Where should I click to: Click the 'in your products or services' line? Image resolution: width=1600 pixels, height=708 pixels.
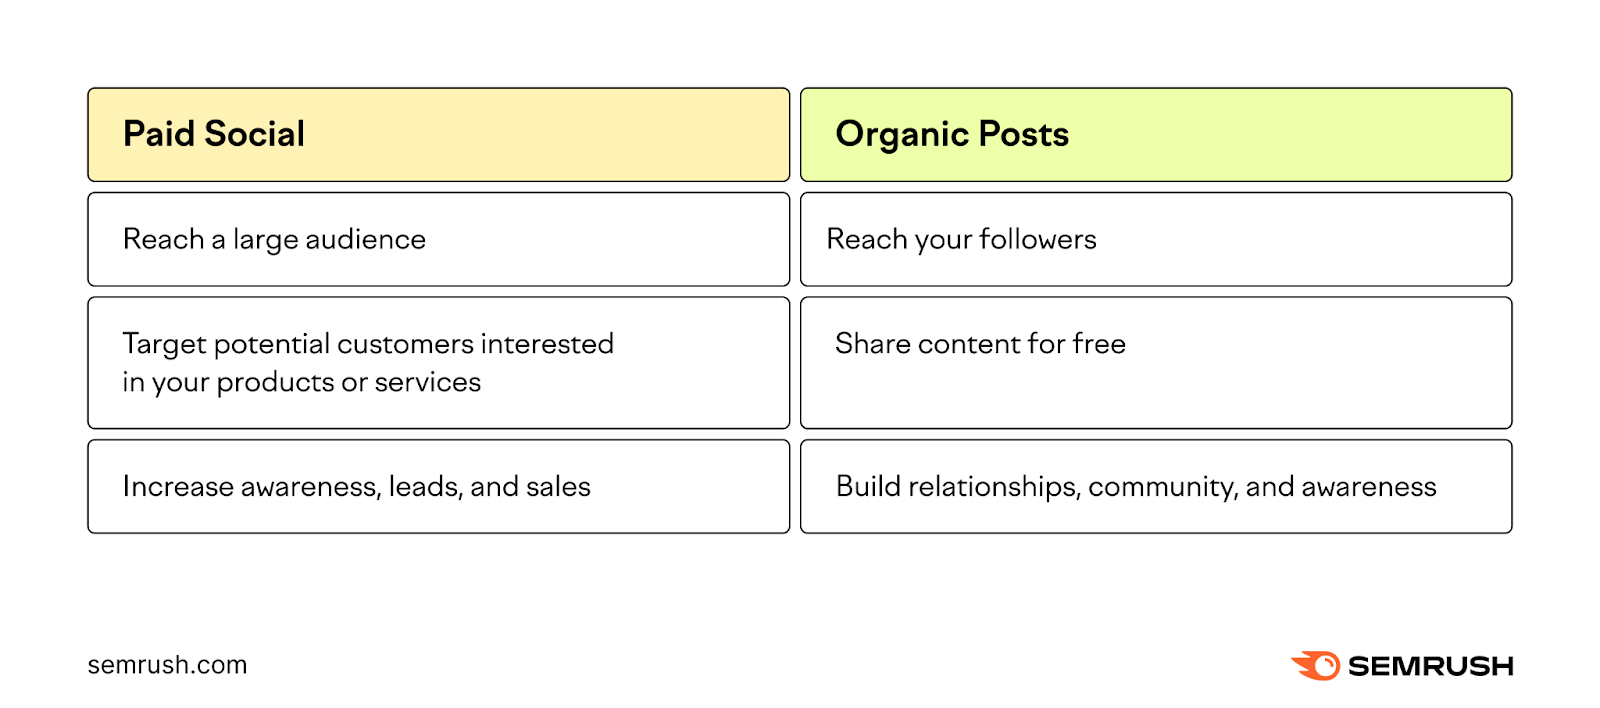(x=302, y=382)
